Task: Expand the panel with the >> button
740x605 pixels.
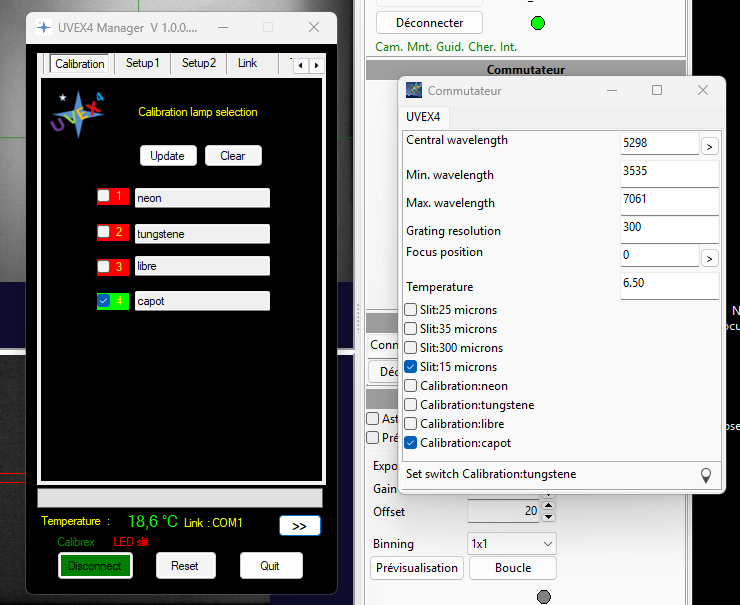Action: (x=299, y=525)
